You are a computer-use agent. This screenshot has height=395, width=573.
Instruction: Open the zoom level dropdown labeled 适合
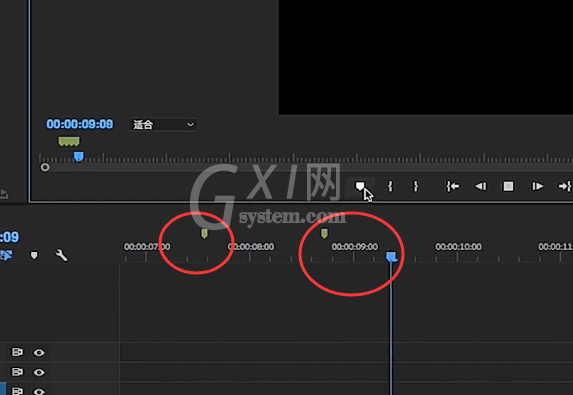coord(163,125)
